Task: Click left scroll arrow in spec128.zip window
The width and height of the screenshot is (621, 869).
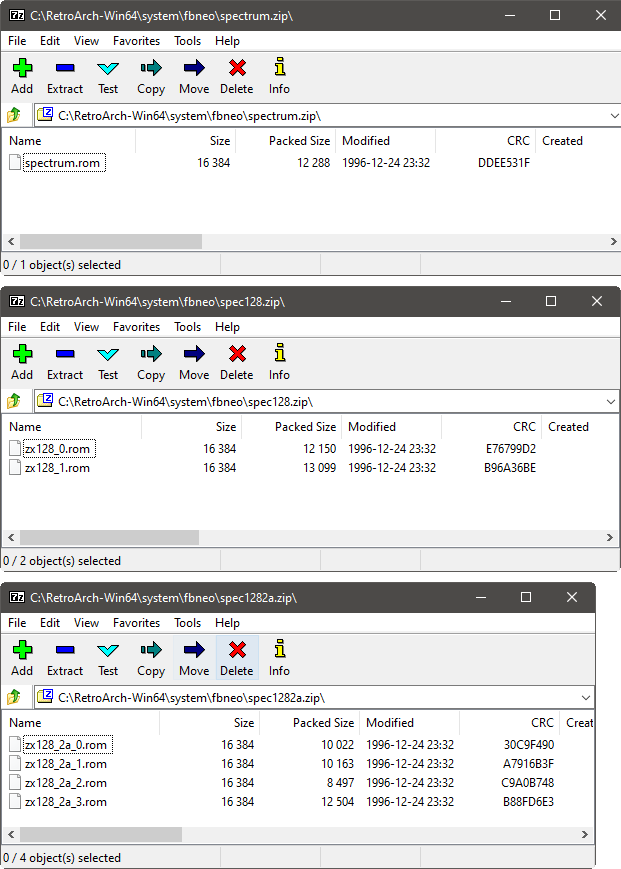Action: coord(11,538)
